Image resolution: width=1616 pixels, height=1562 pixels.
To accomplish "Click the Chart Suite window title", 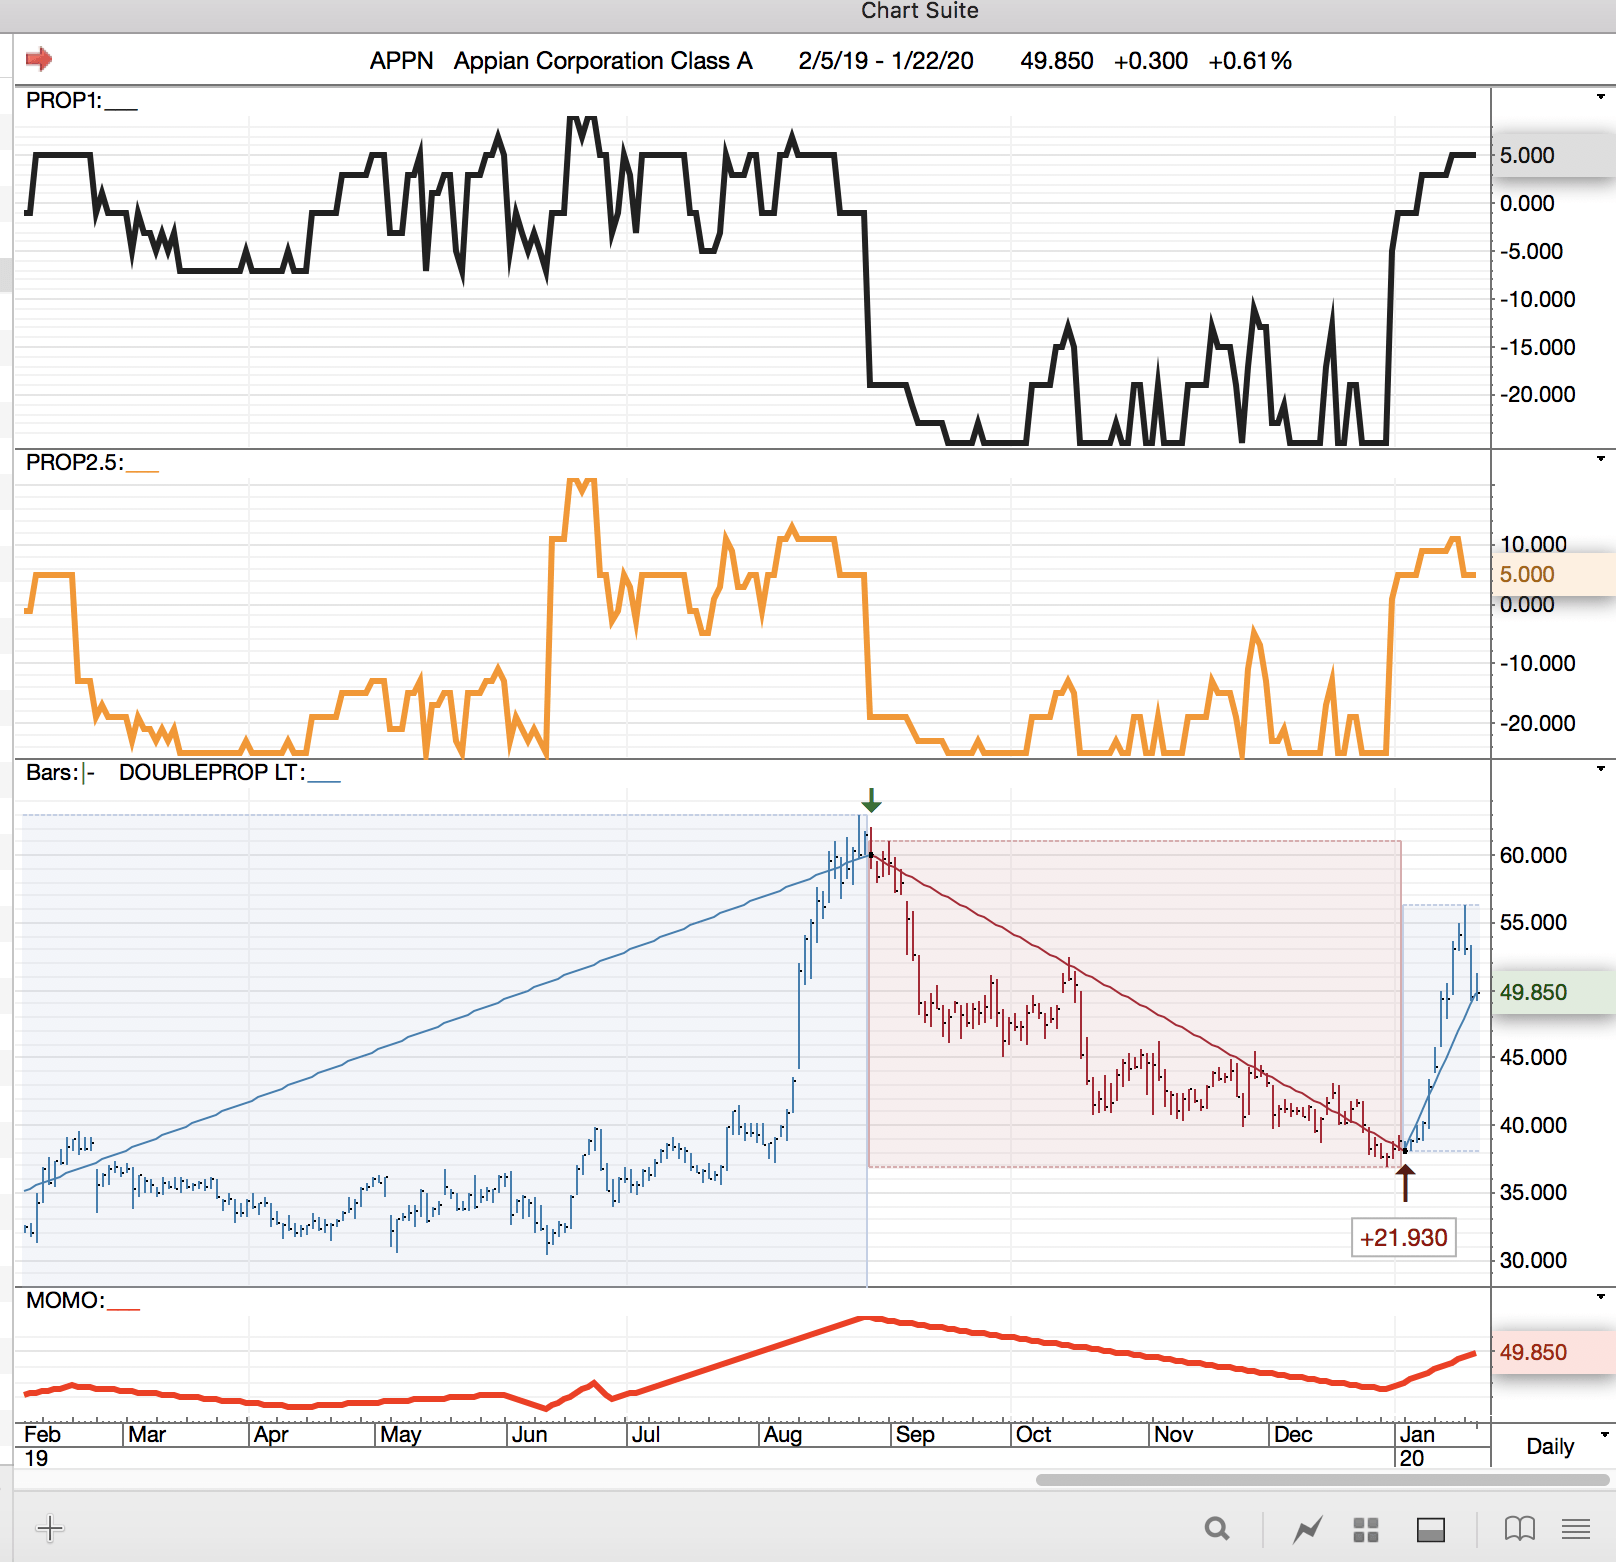I will click(x=920, y=11).
